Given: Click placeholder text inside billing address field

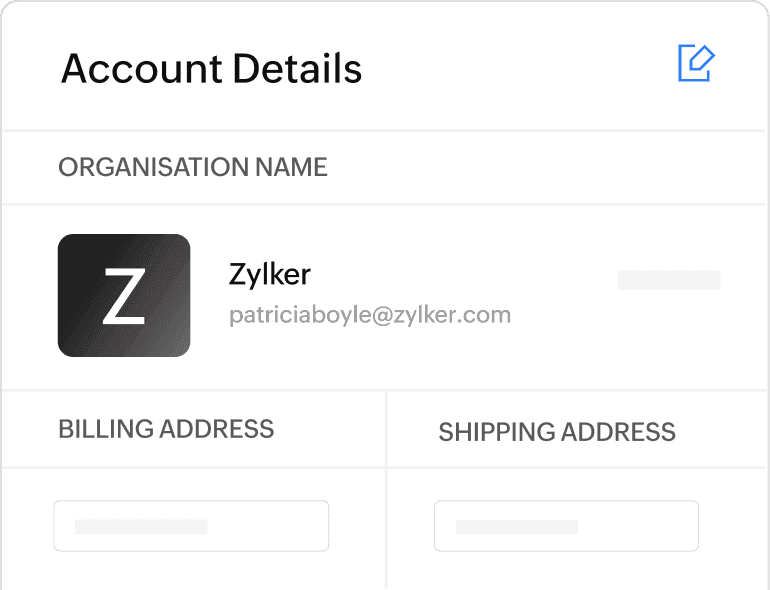Looking at the screenshot, I should 141,526.
